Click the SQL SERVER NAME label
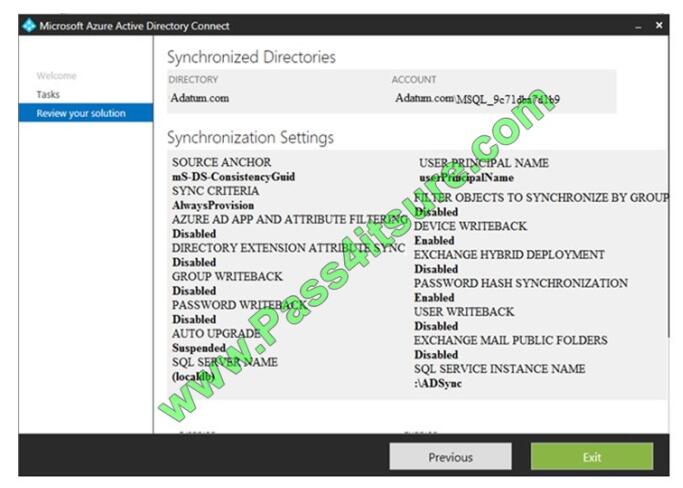Screen dimensions: 683x488 [225, 362]
